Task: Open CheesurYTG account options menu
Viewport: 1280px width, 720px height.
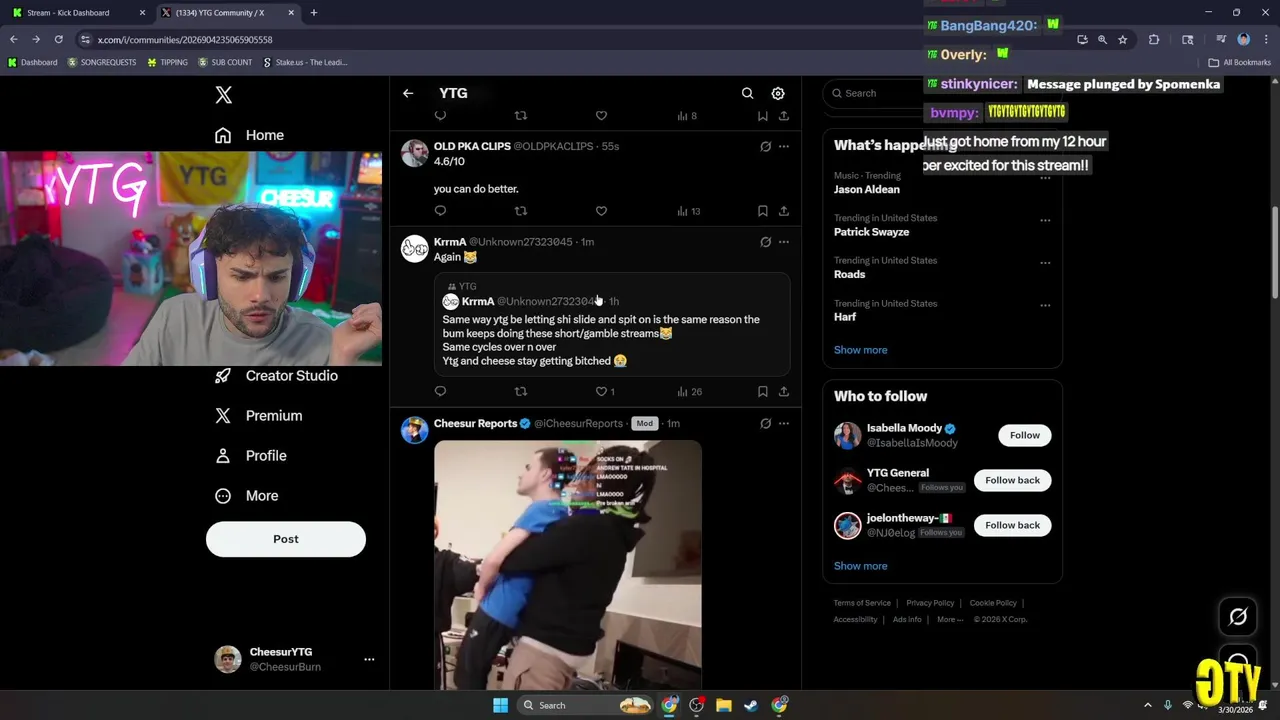Action: coord(369,659)
